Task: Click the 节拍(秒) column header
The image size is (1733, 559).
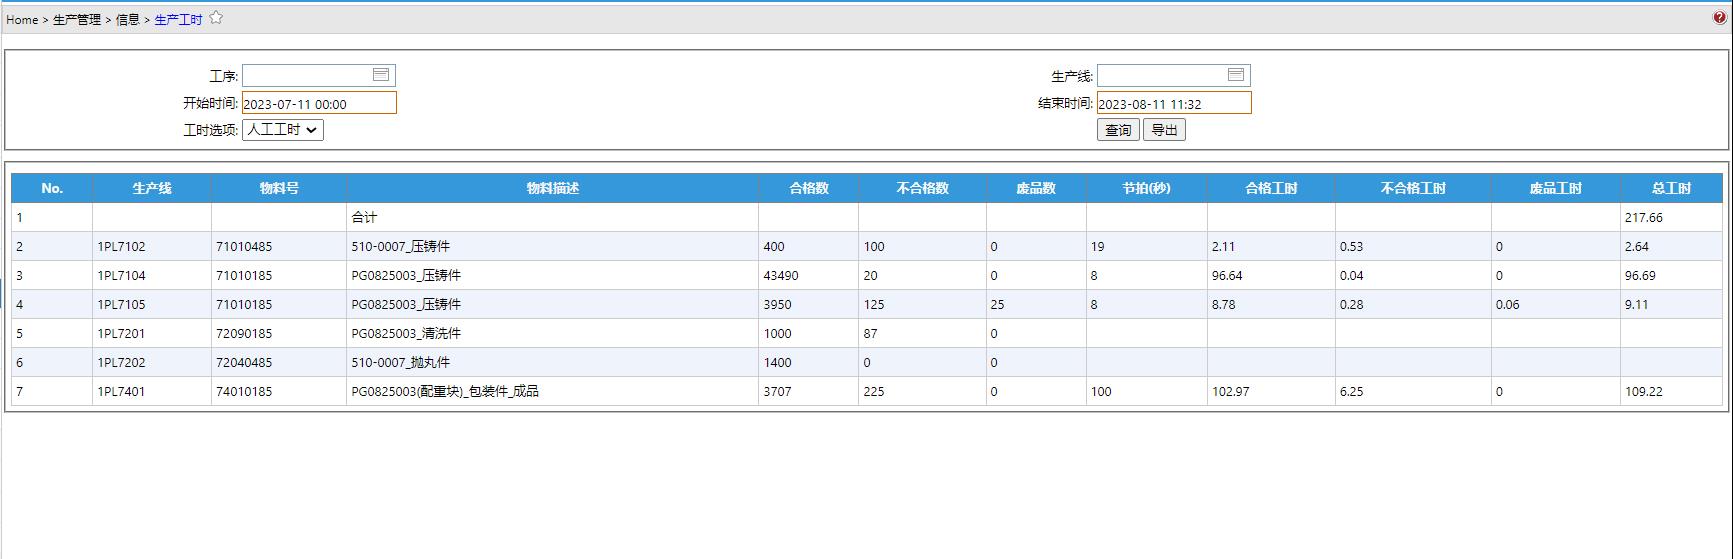Action: coord(1146,188)
